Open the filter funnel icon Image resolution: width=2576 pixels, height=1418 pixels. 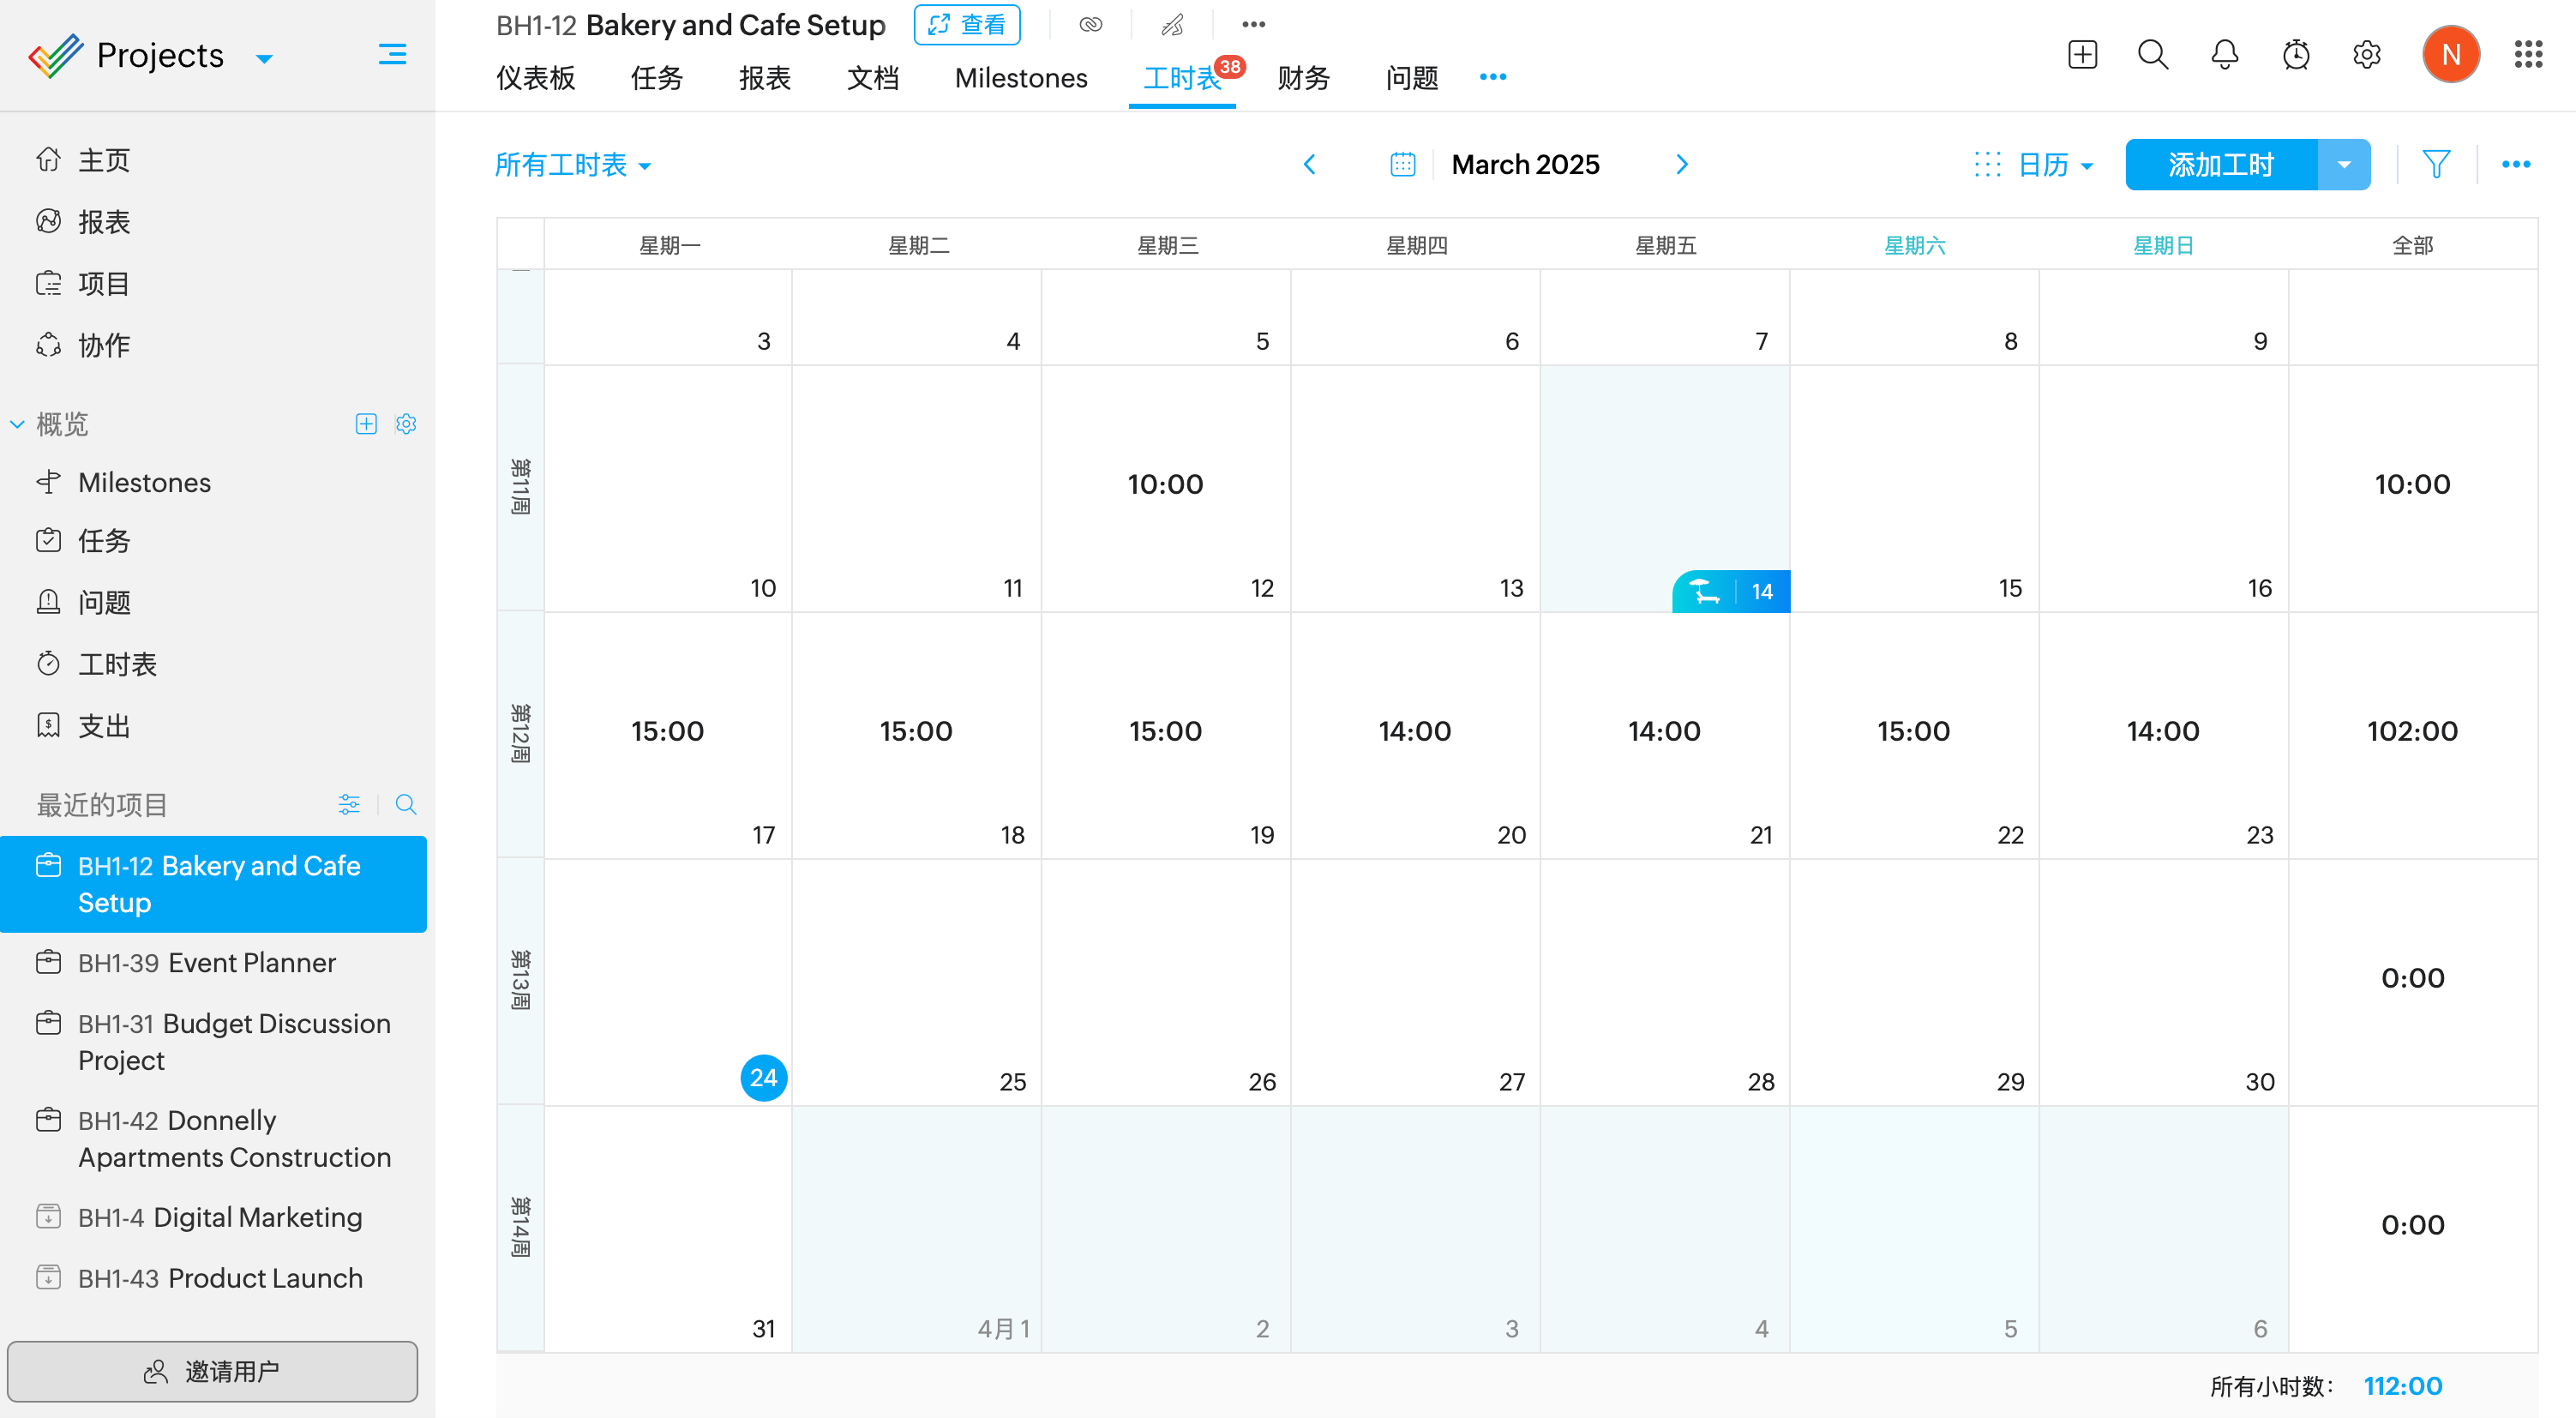tap(2436, 164)
